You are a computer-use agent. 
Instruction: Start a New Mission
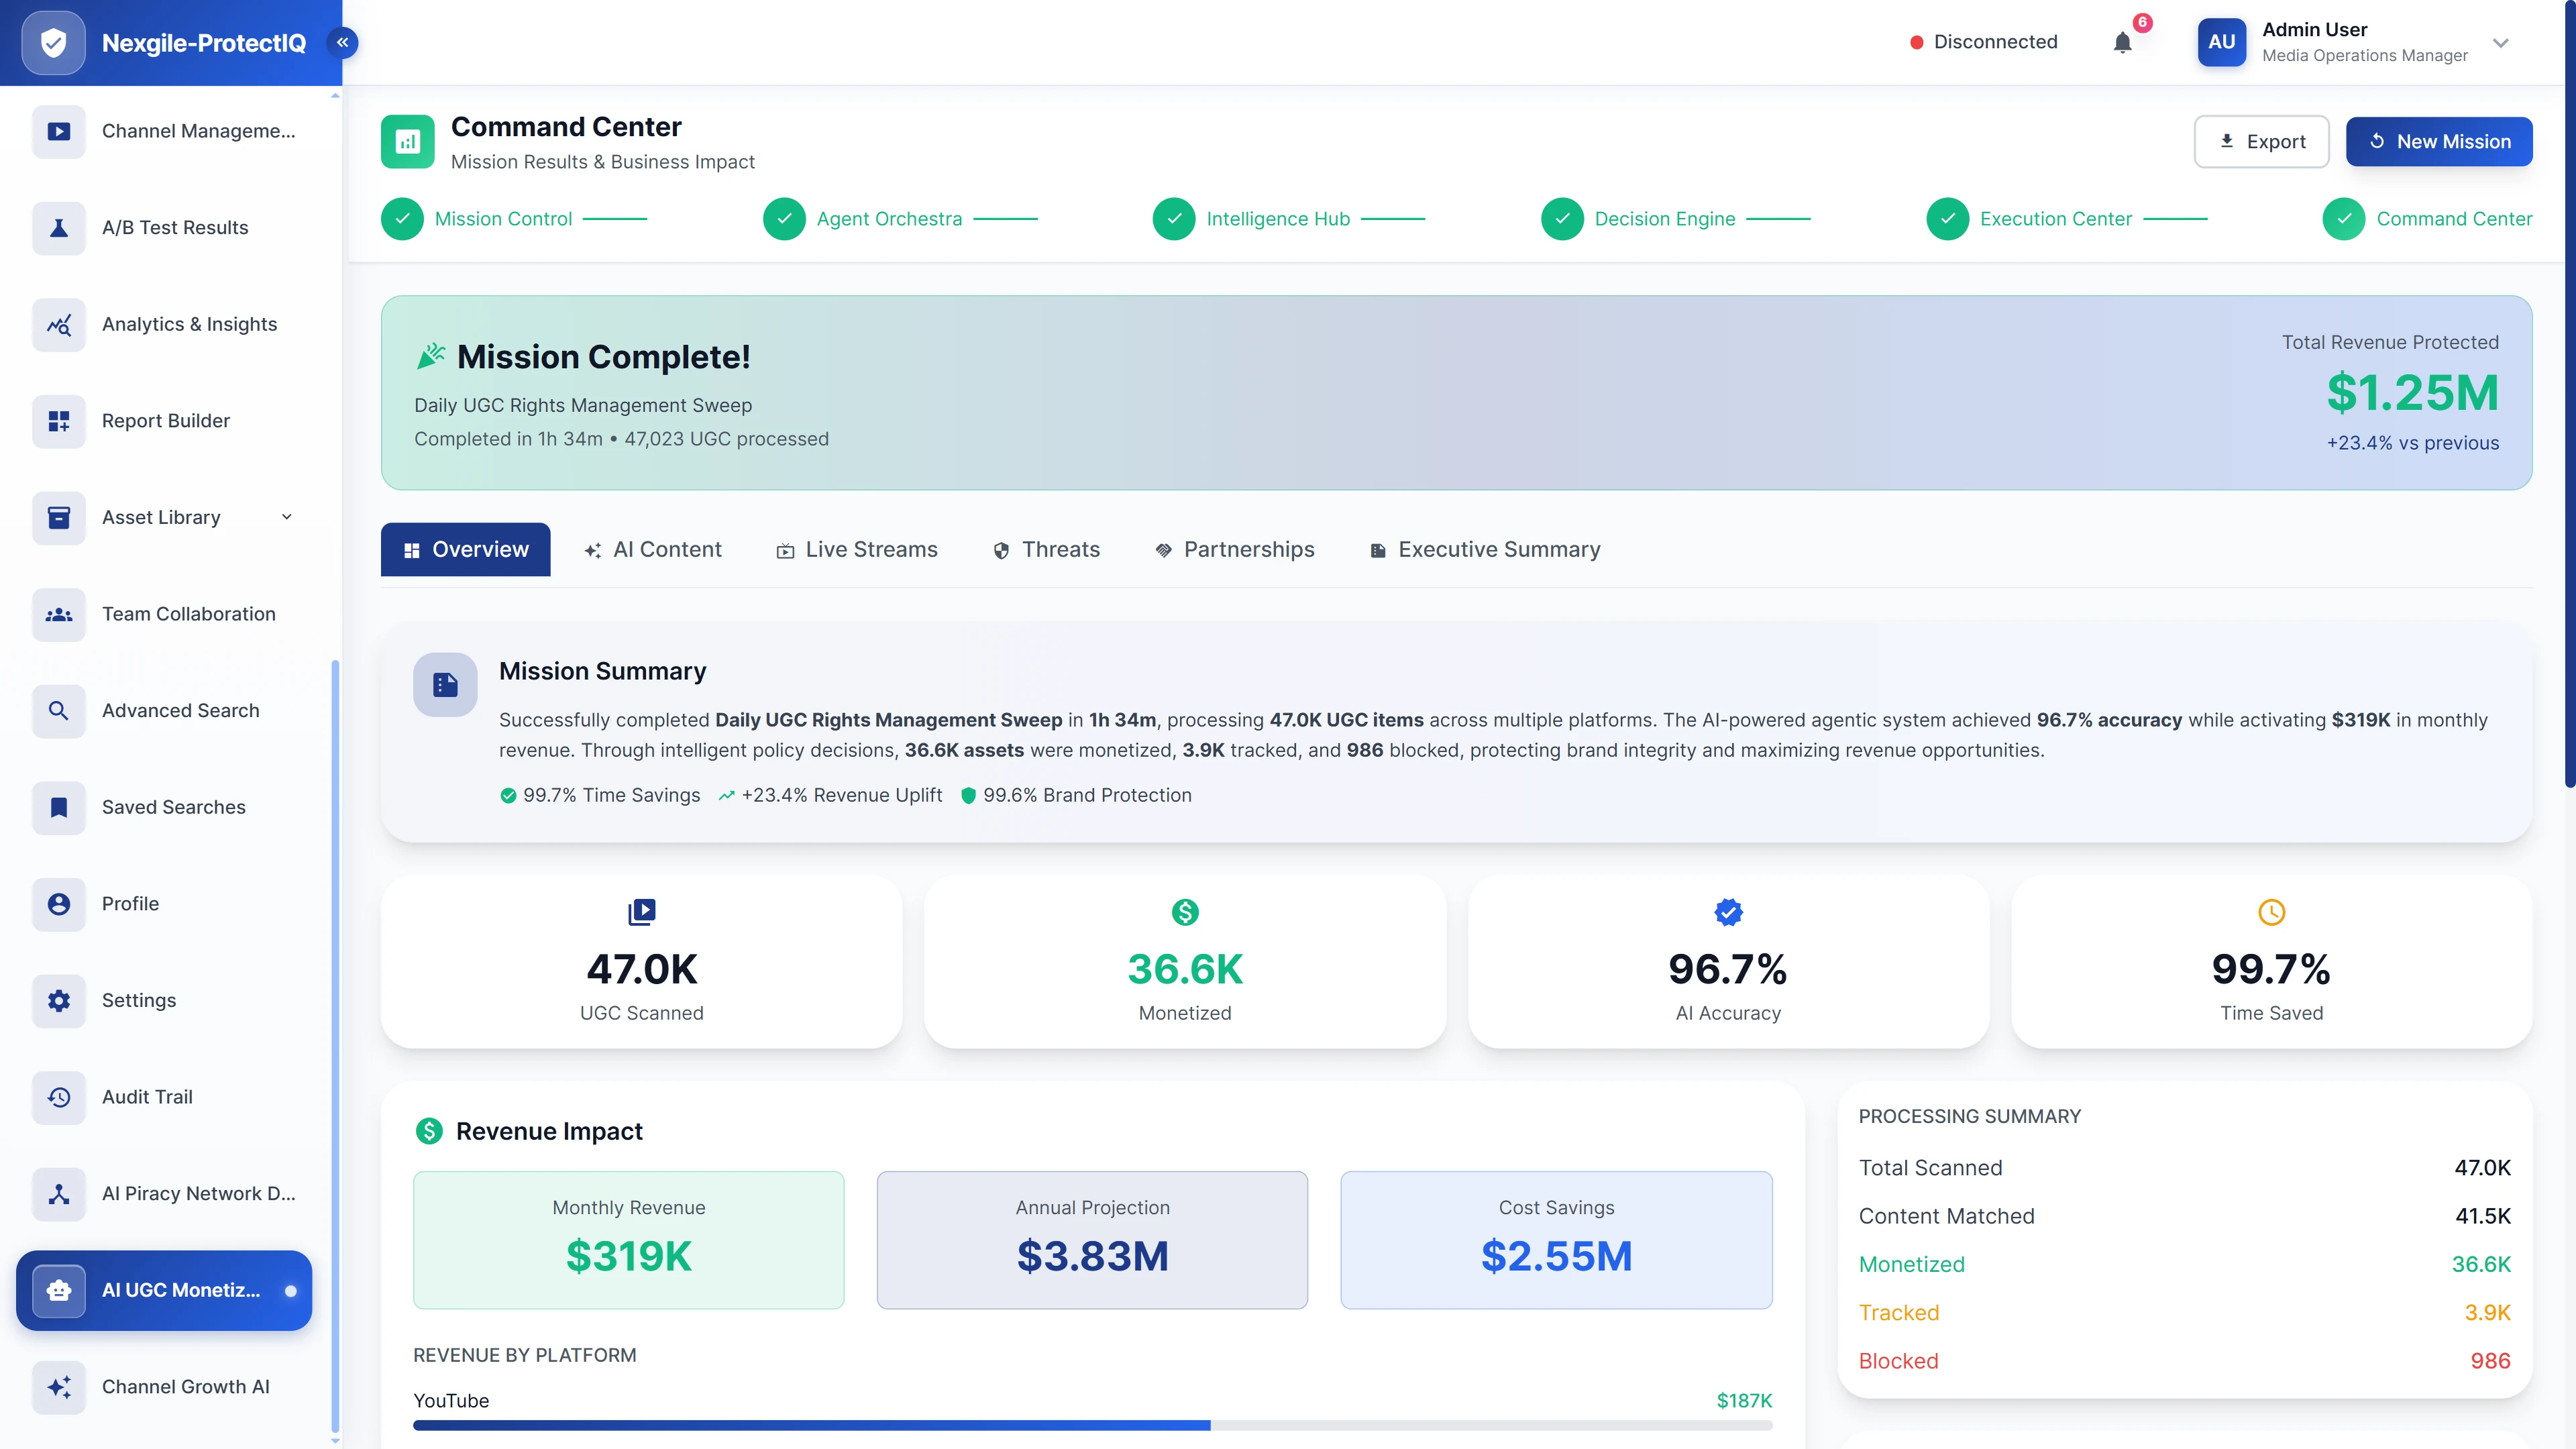pos(2439,141)
